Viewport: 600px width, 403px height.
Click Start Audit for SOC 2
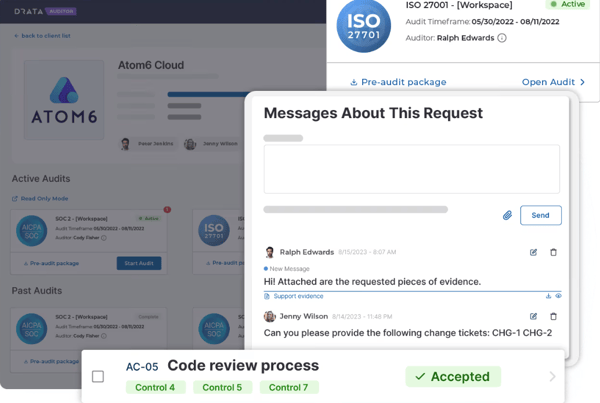[x=138, y=263]
